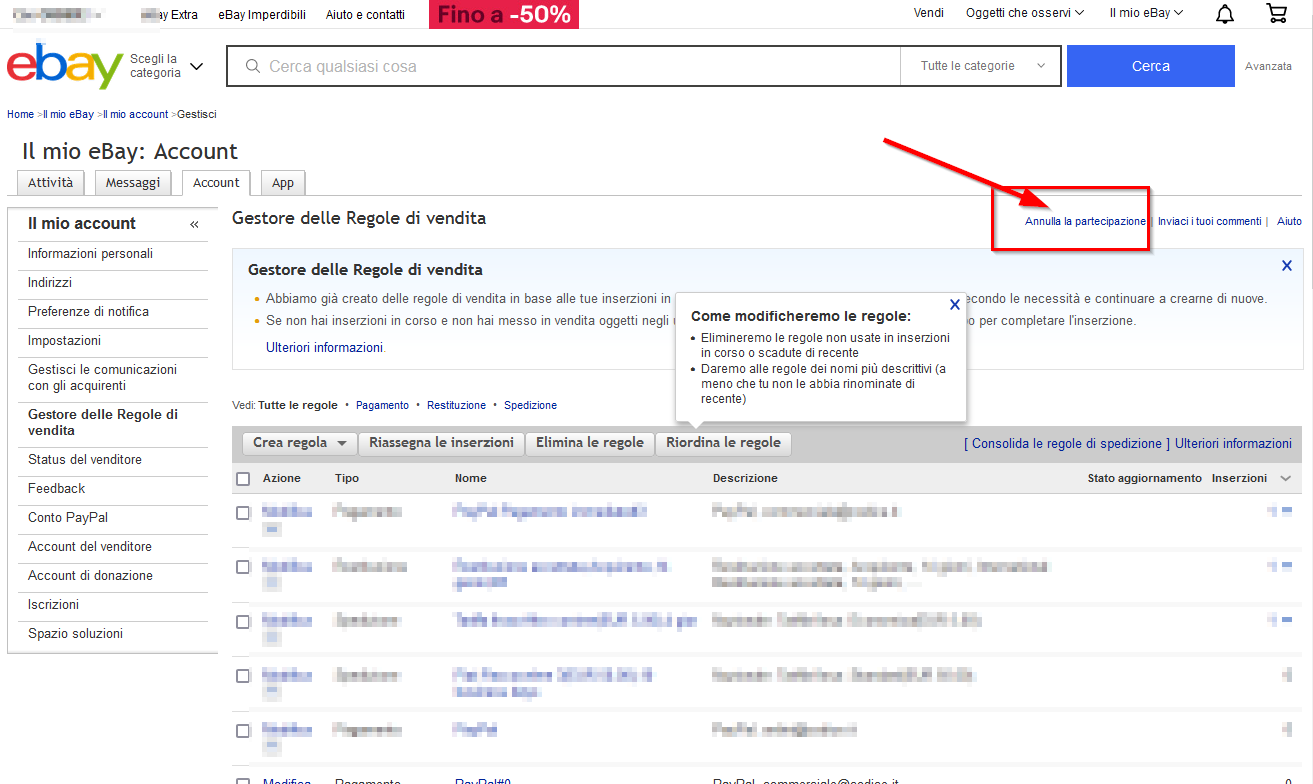Switch to the App tab
The image size is (1313, 784).
[283, 183]
